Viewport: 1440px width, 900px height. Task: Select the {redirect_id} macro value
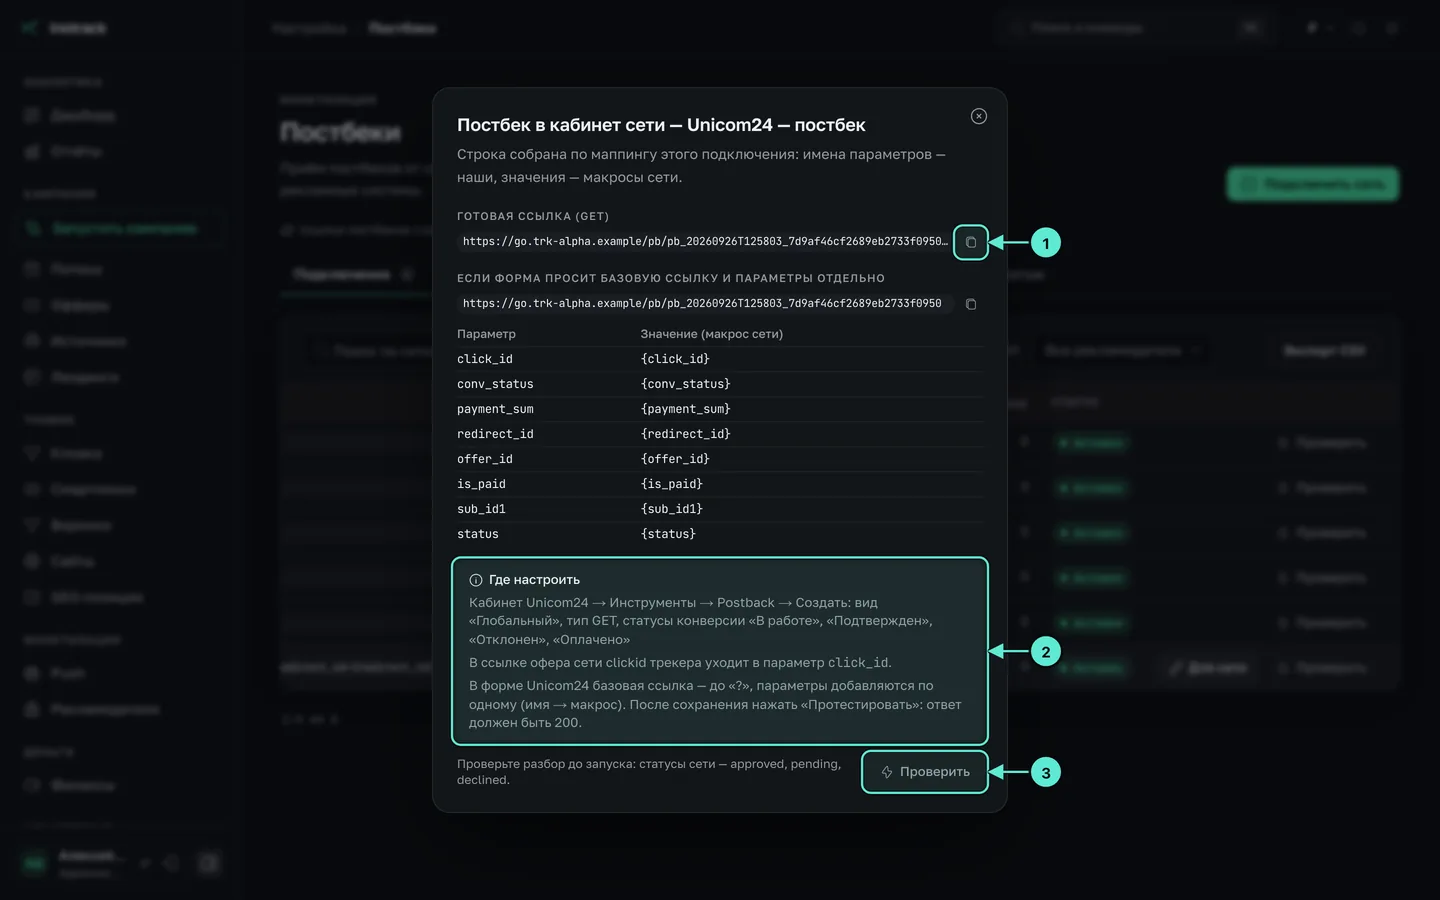tap(686, 434)
